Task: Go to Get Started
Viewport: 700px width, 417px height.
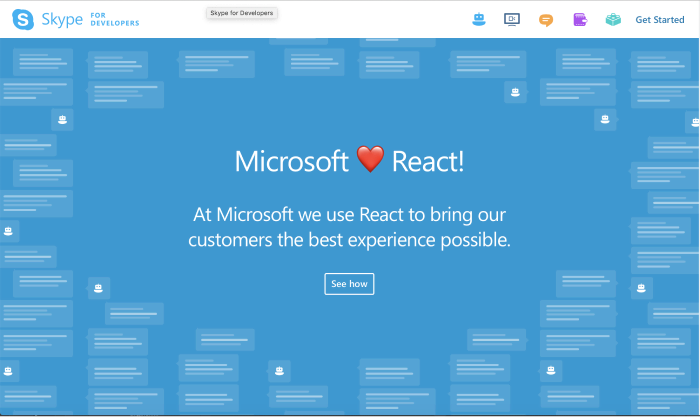Action: click(x=659, y=20)
